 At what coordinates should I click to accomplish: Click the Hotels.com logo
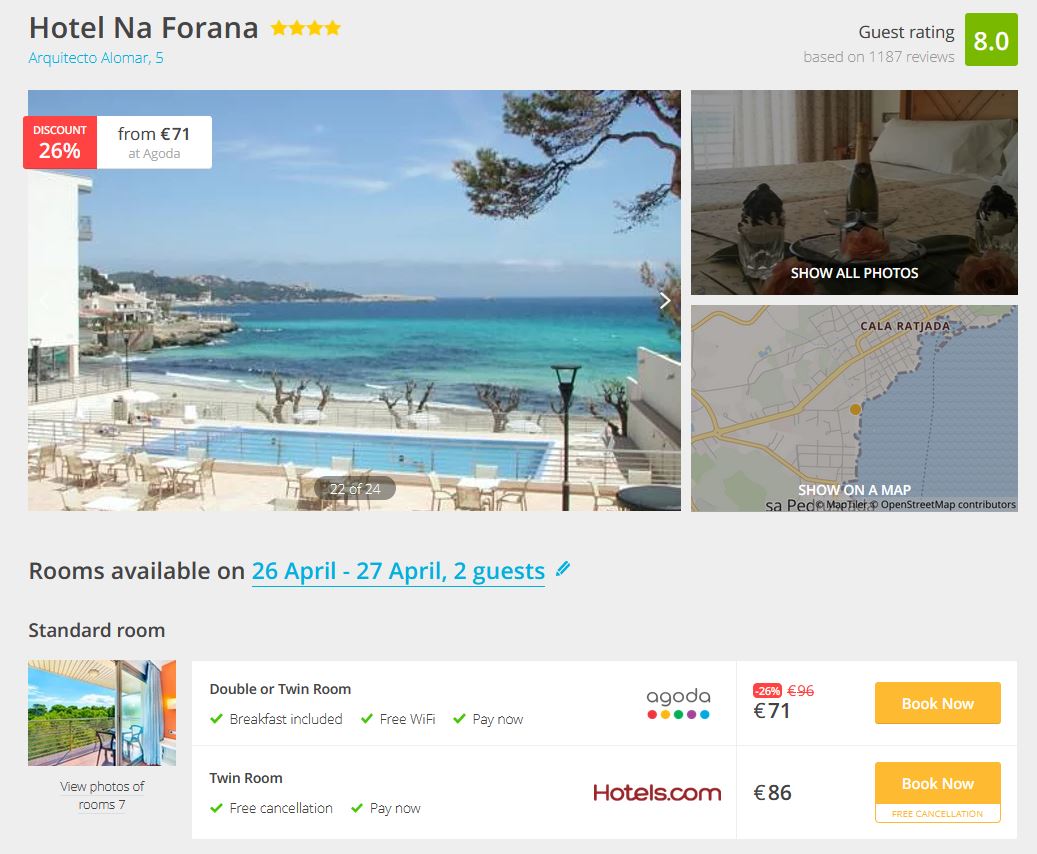click(x=657, y=793)
